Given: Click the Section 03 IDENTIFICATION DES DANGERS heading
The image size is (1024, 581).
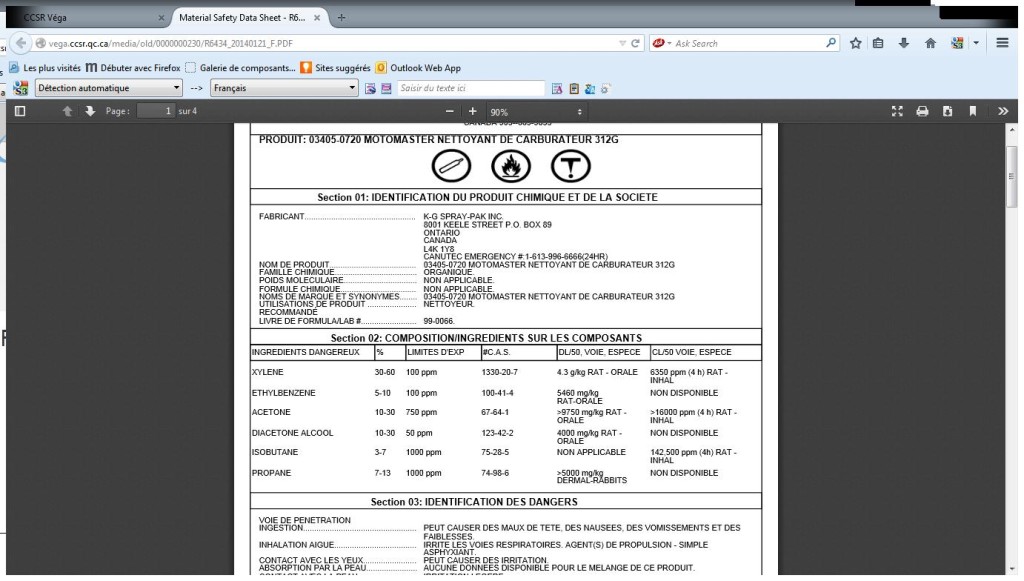Looking at the screenshot, I should (x=474, y=502).
